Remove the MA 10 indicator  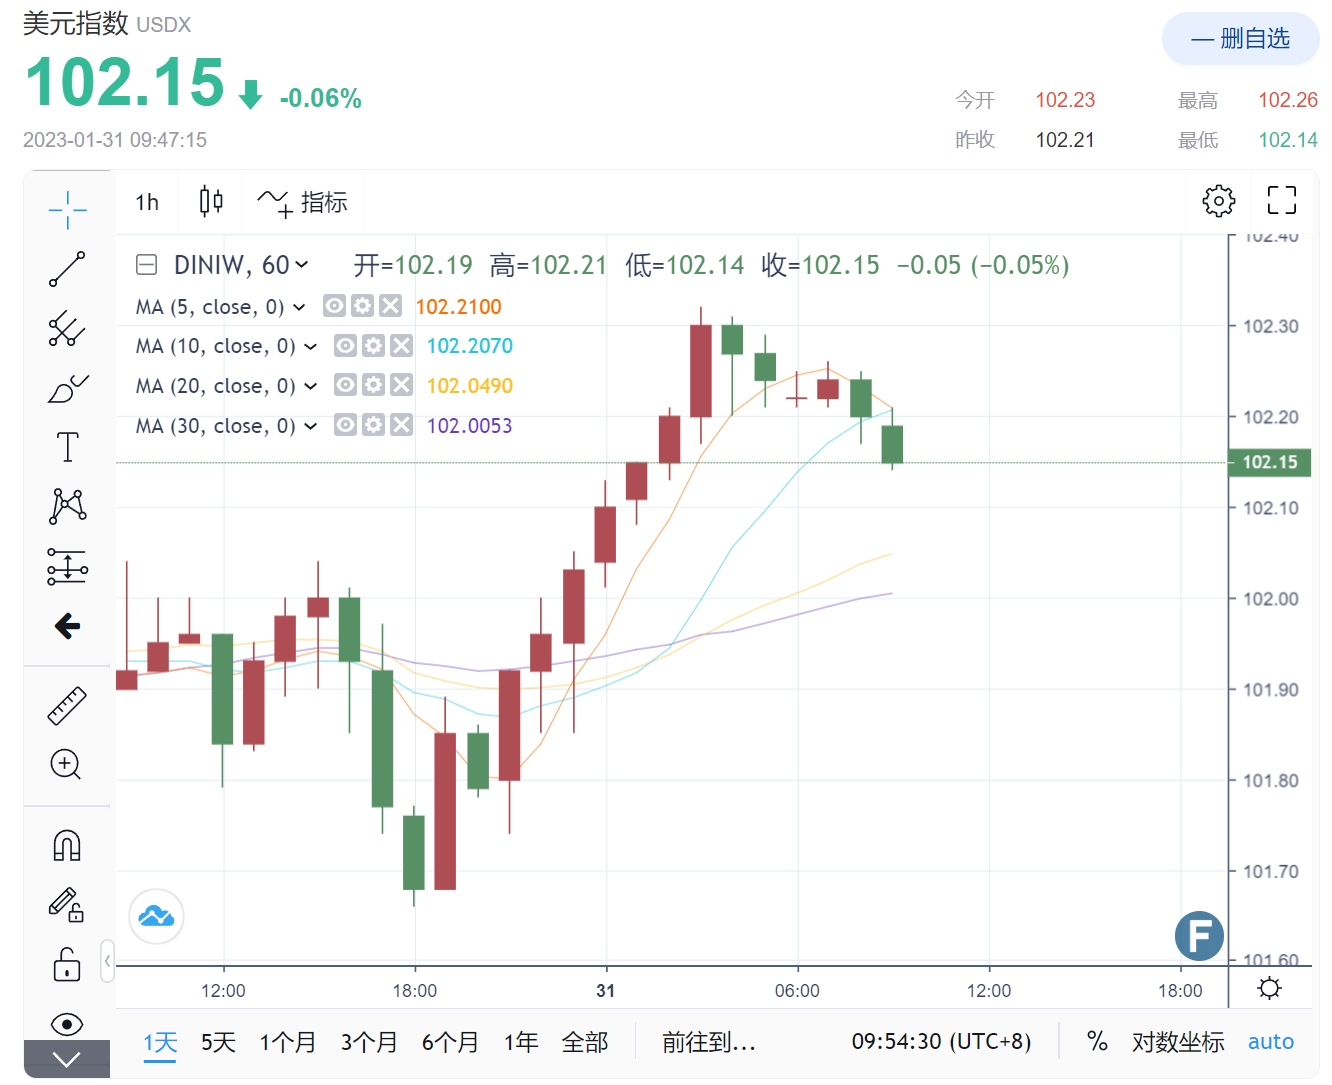(x=401, y=346)
